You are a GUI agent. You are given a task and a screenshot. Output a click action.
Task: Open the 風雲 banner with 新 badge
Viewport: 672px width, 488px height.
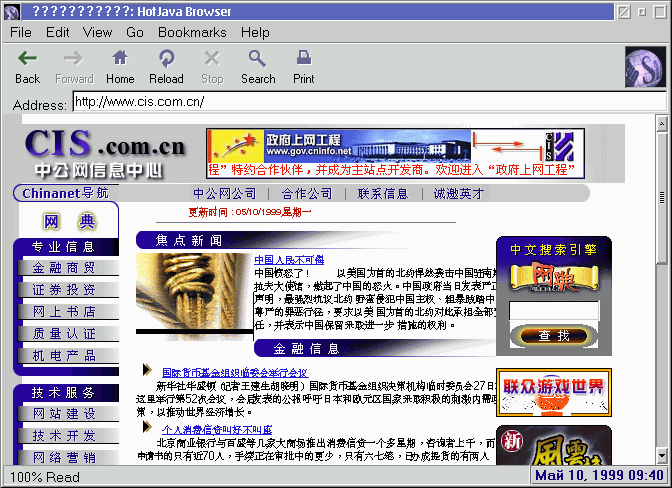(554, 445)
